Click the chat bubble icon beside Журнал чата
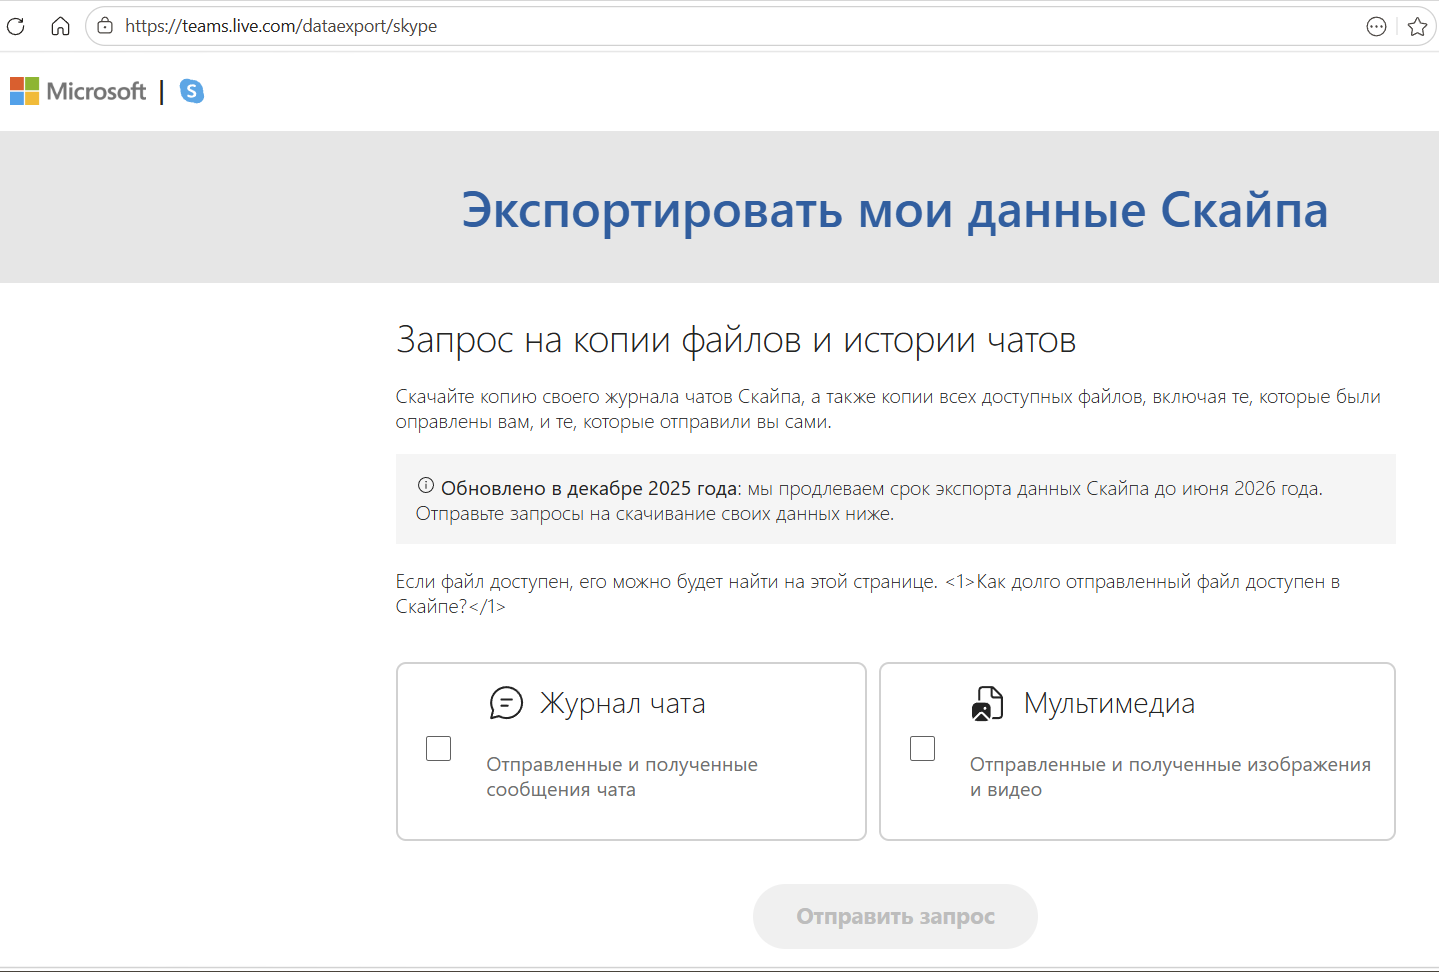The height and width of the screenshot is (972, 1439). pyautogui.click(x=506, y=703)
